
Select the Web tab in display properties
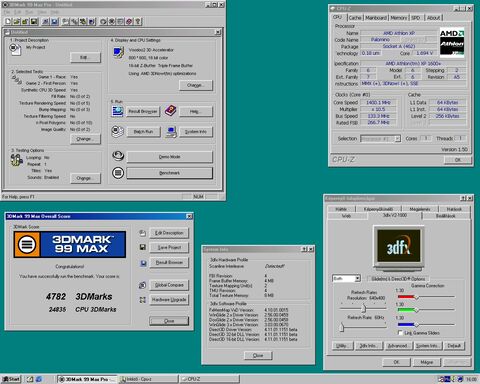click(347, 216)
